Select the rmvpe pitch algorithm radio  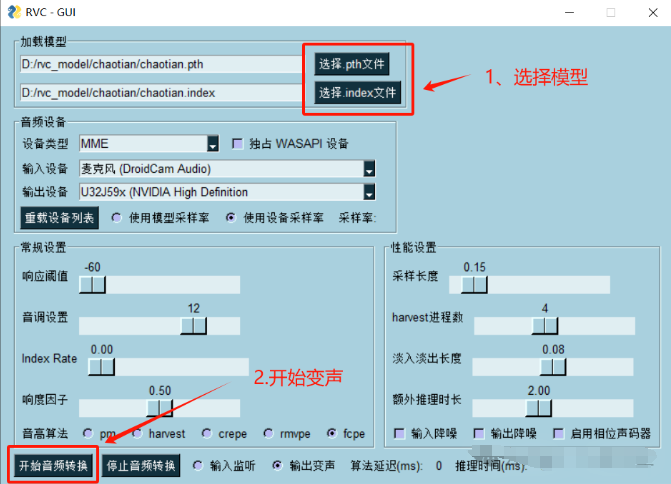(268, 434)
